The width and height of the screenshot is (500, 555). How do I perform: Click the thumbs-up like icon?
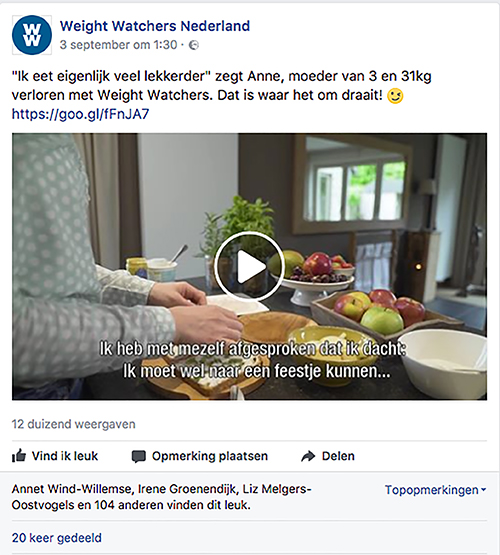[x=19, y=456]
